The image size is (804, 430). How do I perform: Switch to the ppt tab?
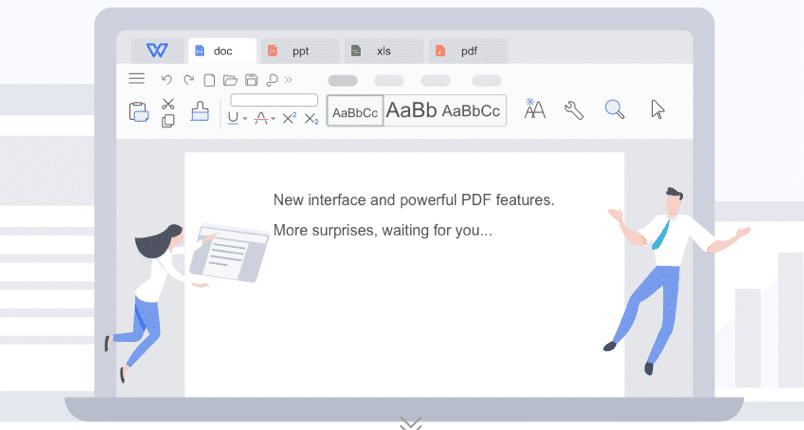[300, 51]
